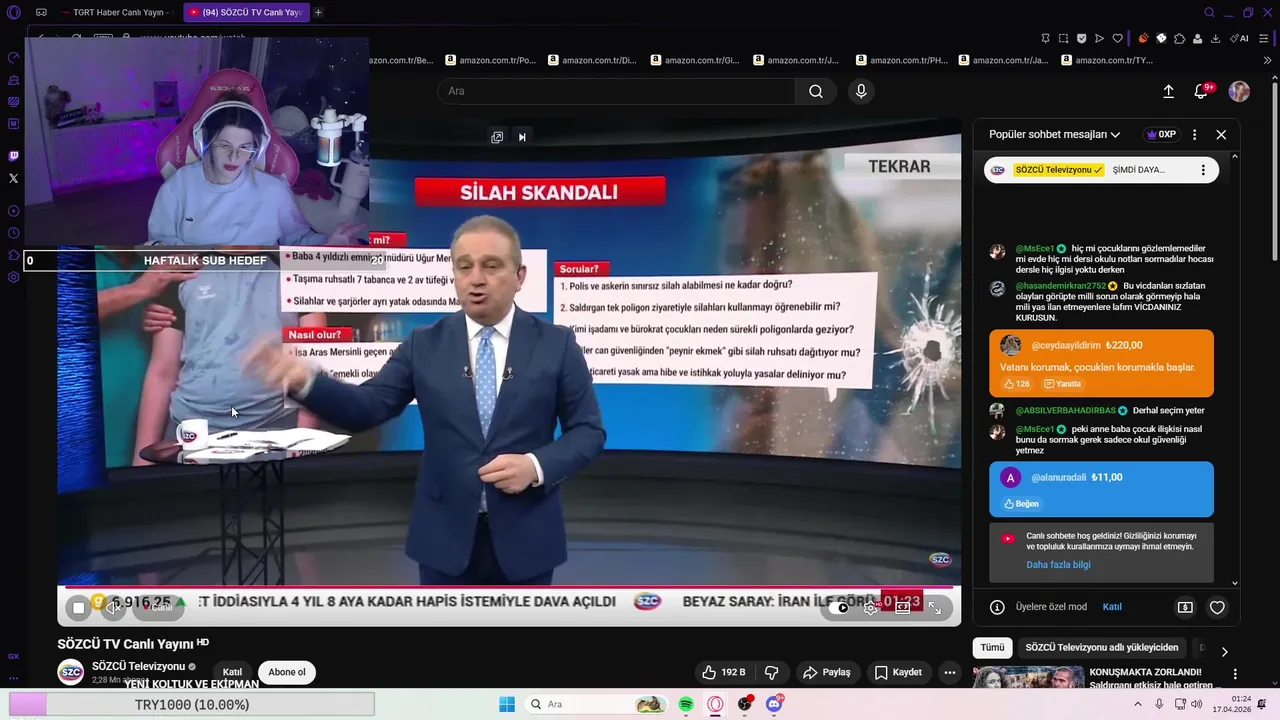The image size is (1280, 720).
Task: Open the Opera GX menu logo
Action: (x=13, y=13)
